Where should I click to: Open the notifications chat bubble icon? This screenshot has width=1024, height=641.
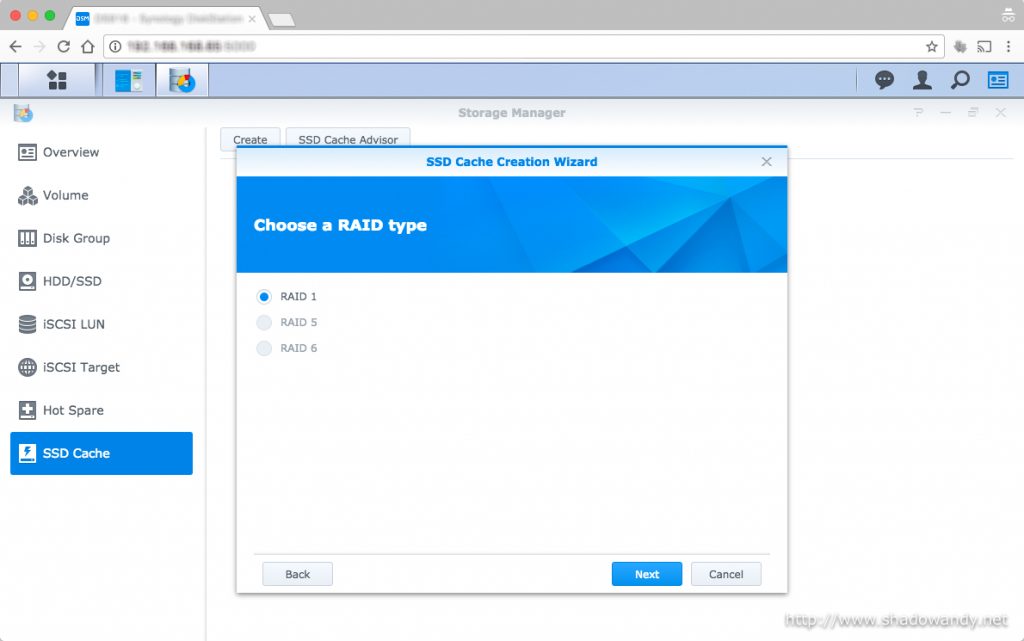[x=884, y=80]
